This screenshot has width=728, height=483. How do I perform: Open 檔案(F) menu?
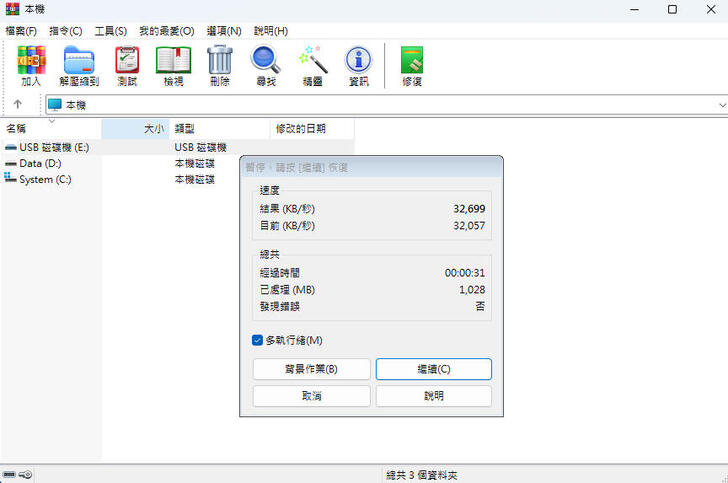click(21, 31)
